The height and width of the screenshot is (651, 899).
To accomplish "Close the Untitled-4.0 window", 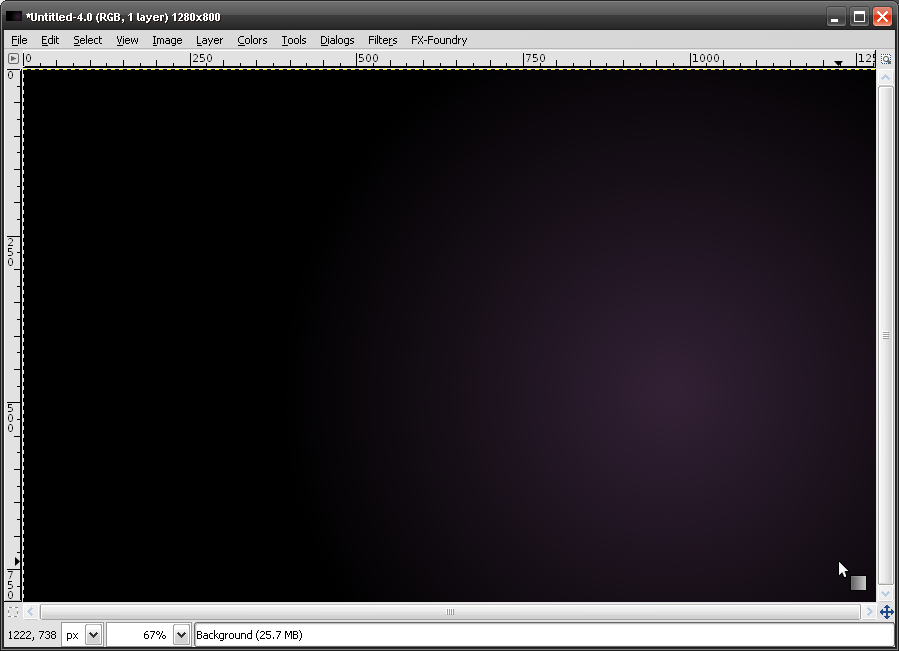I will coord(882,17).
